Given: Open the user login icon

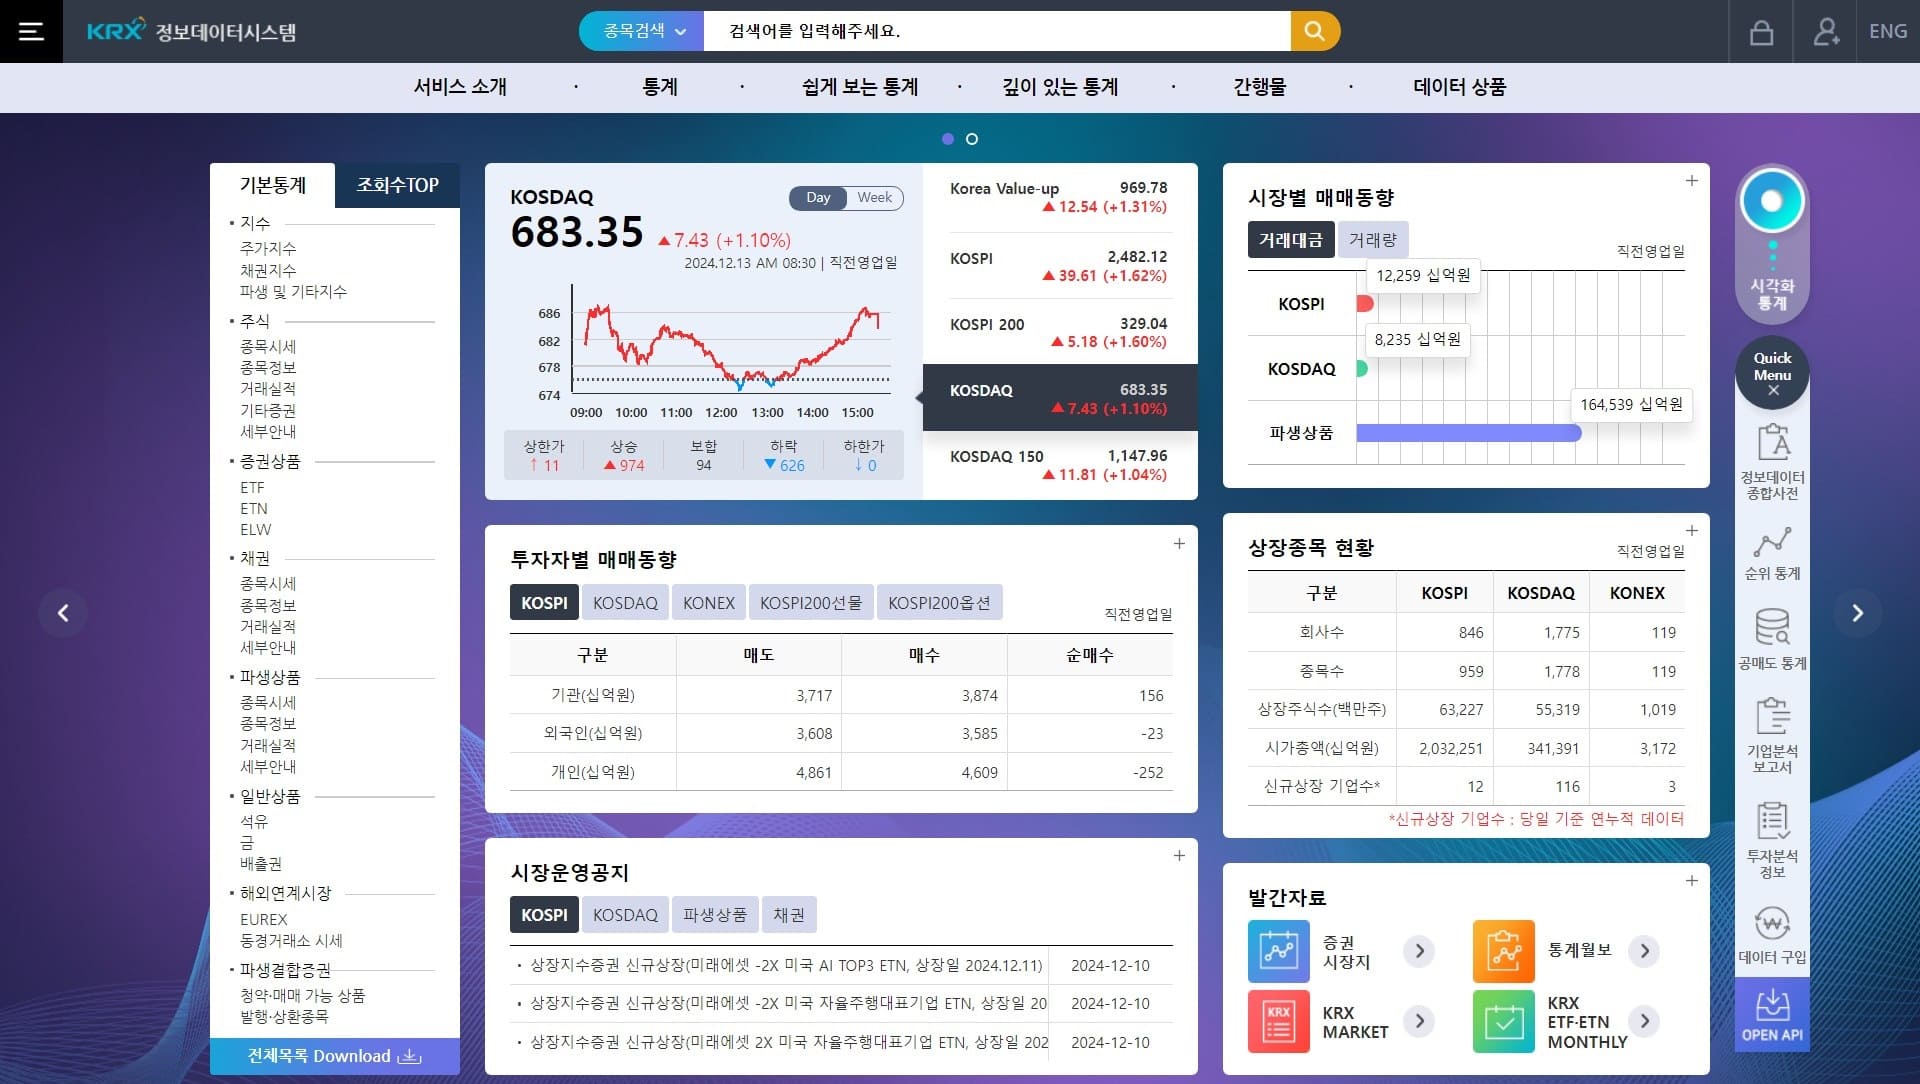Looking at the screenshot, I should coord(1826,32).
